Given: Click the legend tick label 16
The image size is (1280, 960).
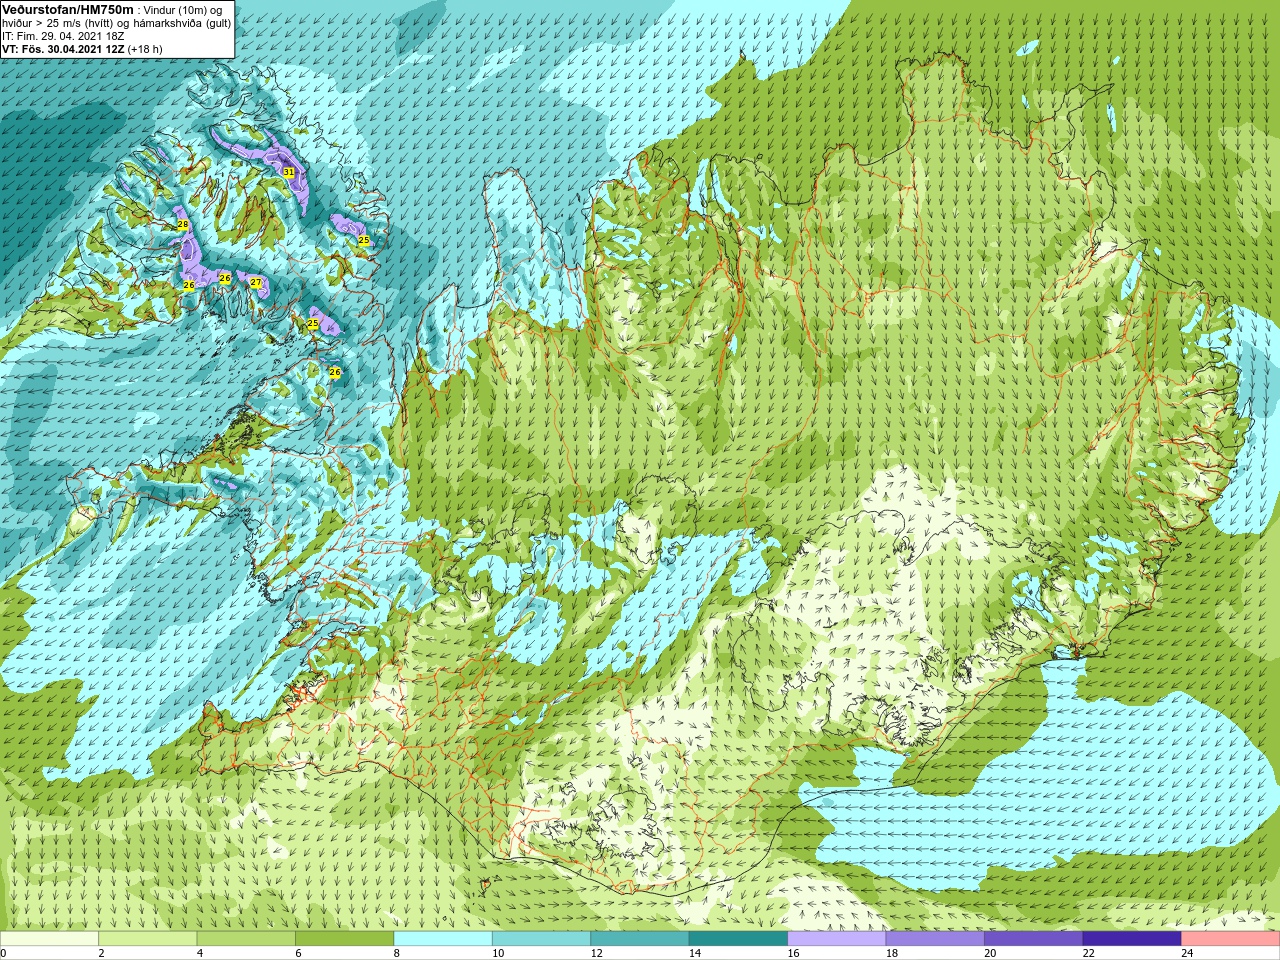Looking at the screenshot, I should click(x=793, y=953).
